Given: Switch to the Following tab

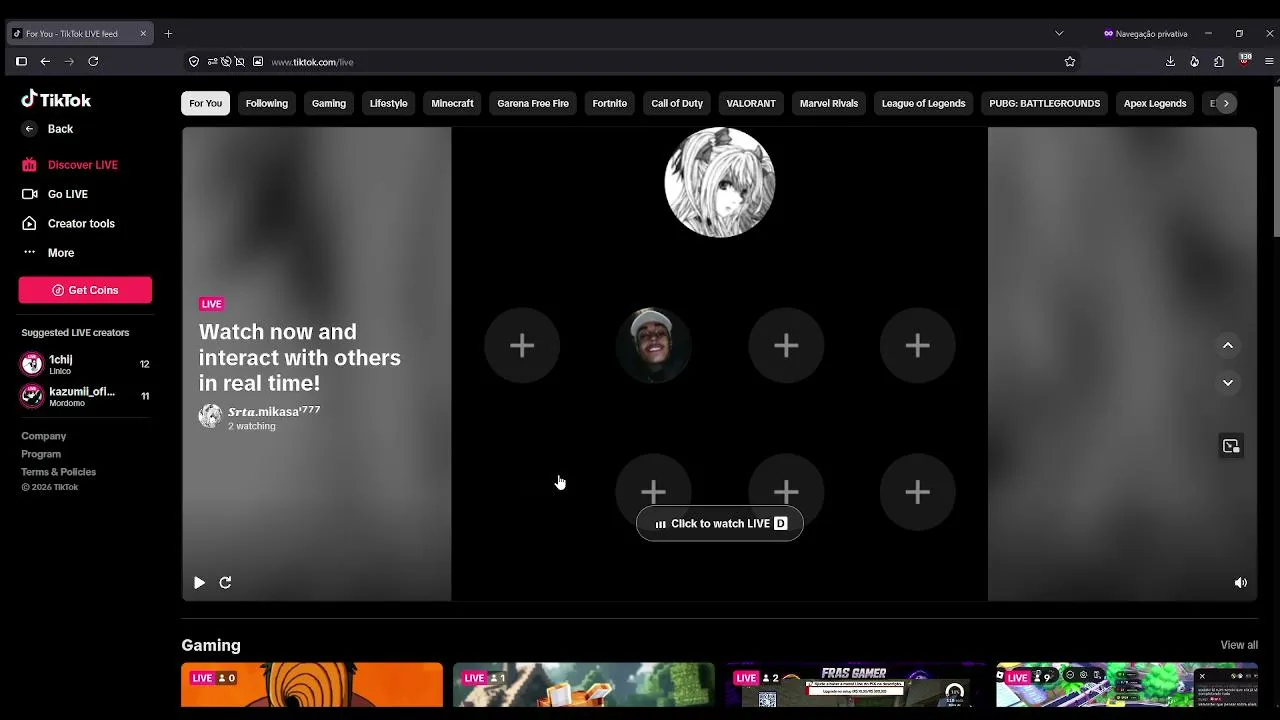Looking at the screenshot, I should click(267, 103).
